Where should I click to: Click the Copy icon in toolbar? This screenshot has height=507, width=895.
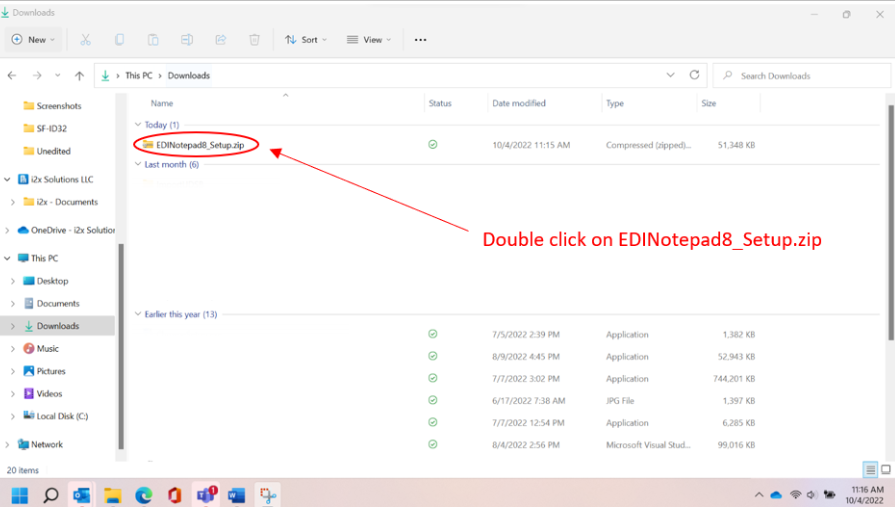click(x=119, y=39)
